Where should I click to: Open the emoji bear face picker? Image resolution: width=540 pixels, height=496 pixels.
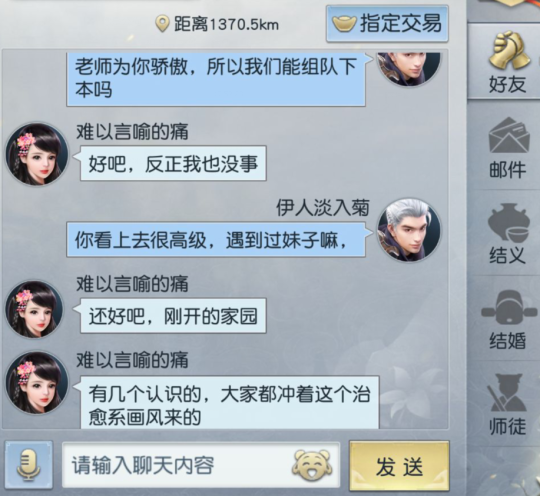tap(312, 465)
